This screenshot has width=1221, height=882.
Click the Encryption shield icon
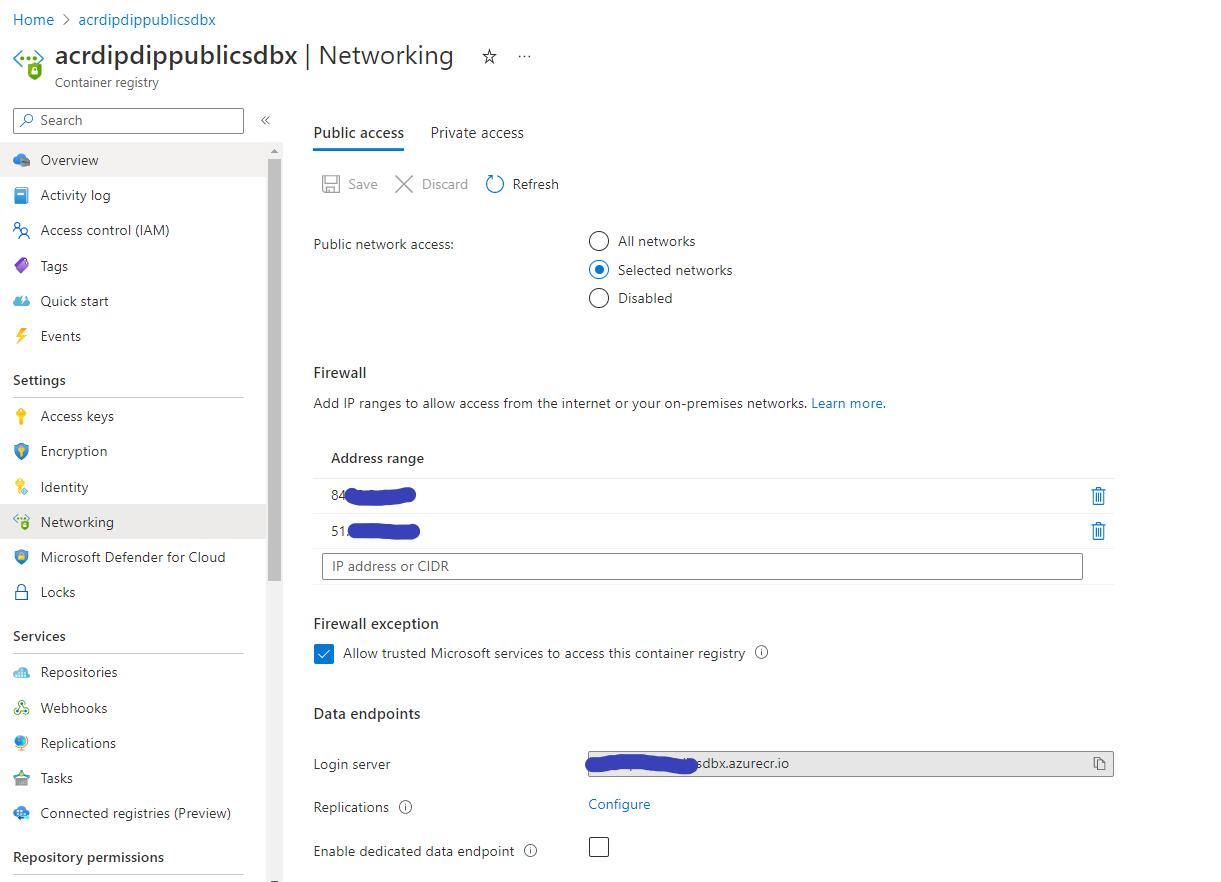[21, 451]
